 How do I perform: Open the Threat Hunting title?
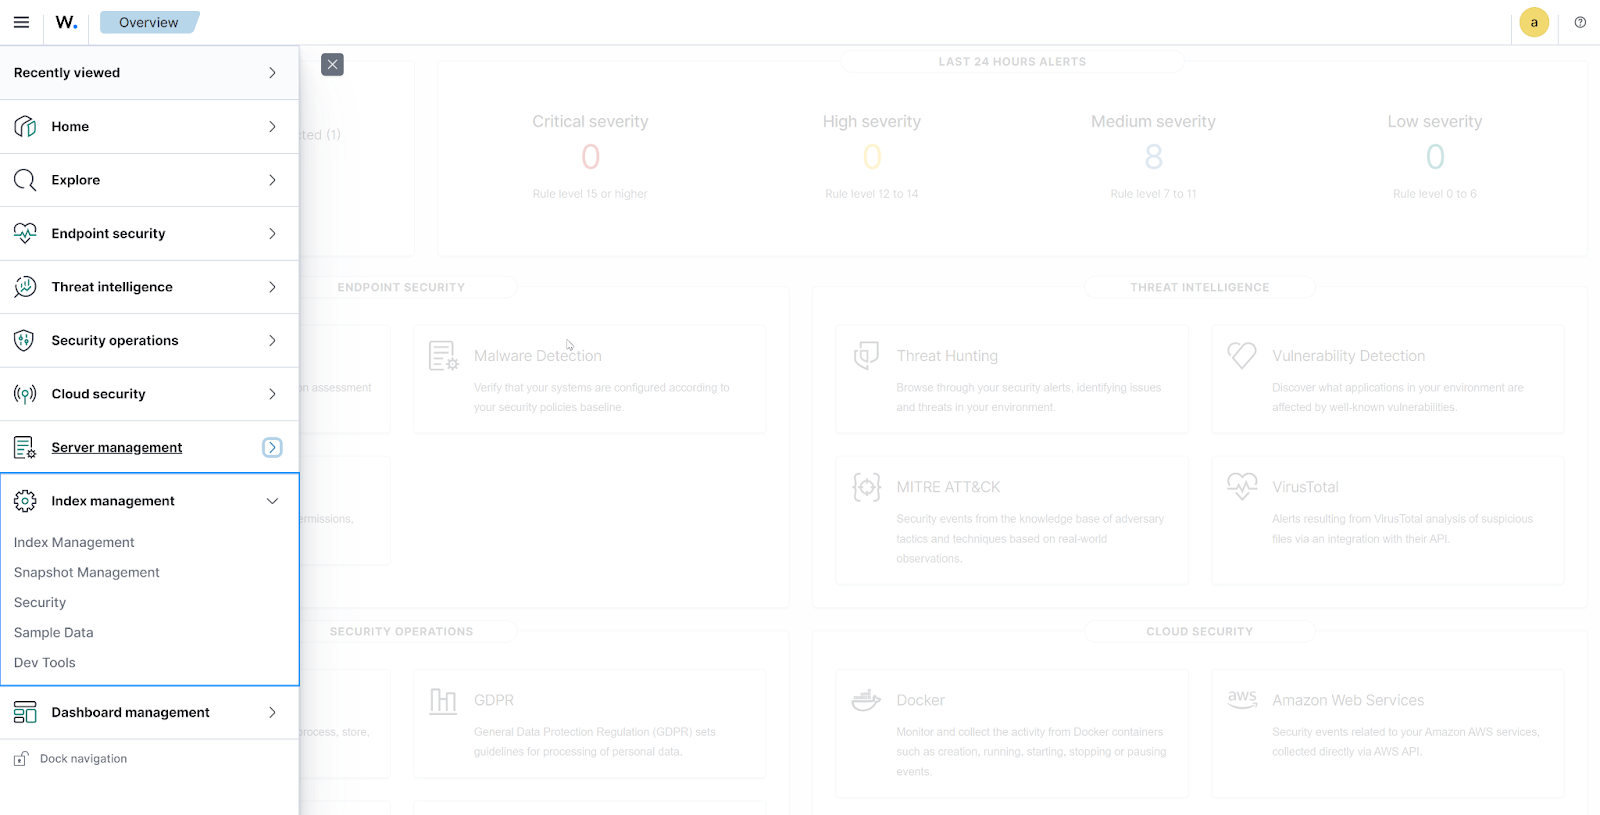click(x=947, y=356)
